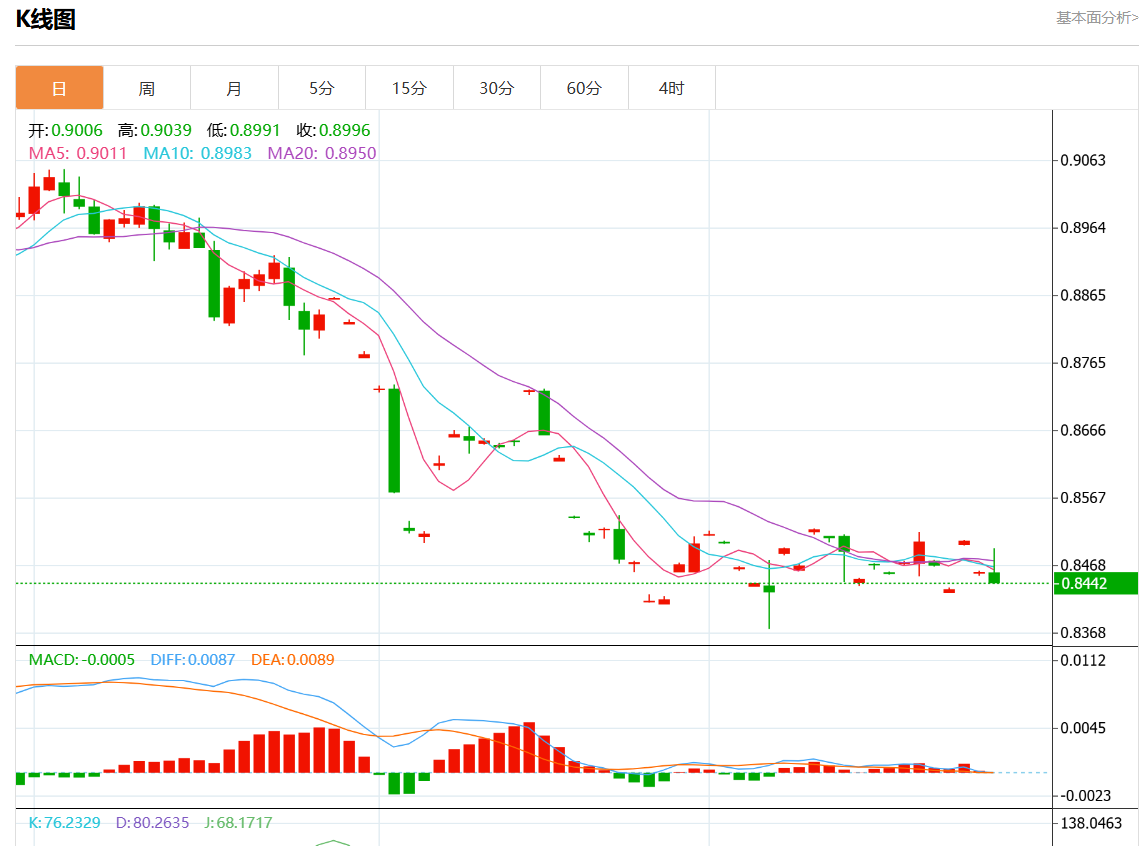Click the MA10: 0.8983 indicator label
The image size is (1142, 846).
point(197,153)
